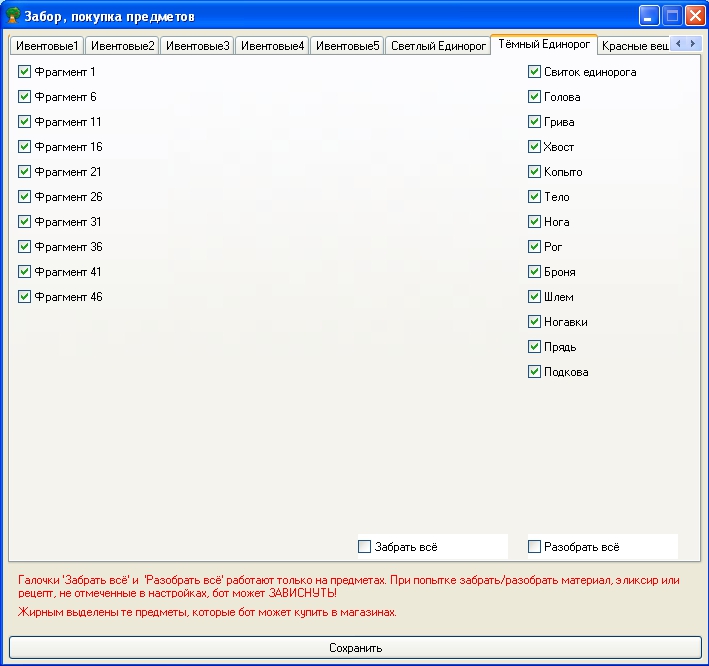Disable the Броня item checkbox

[x=535, y=272]
